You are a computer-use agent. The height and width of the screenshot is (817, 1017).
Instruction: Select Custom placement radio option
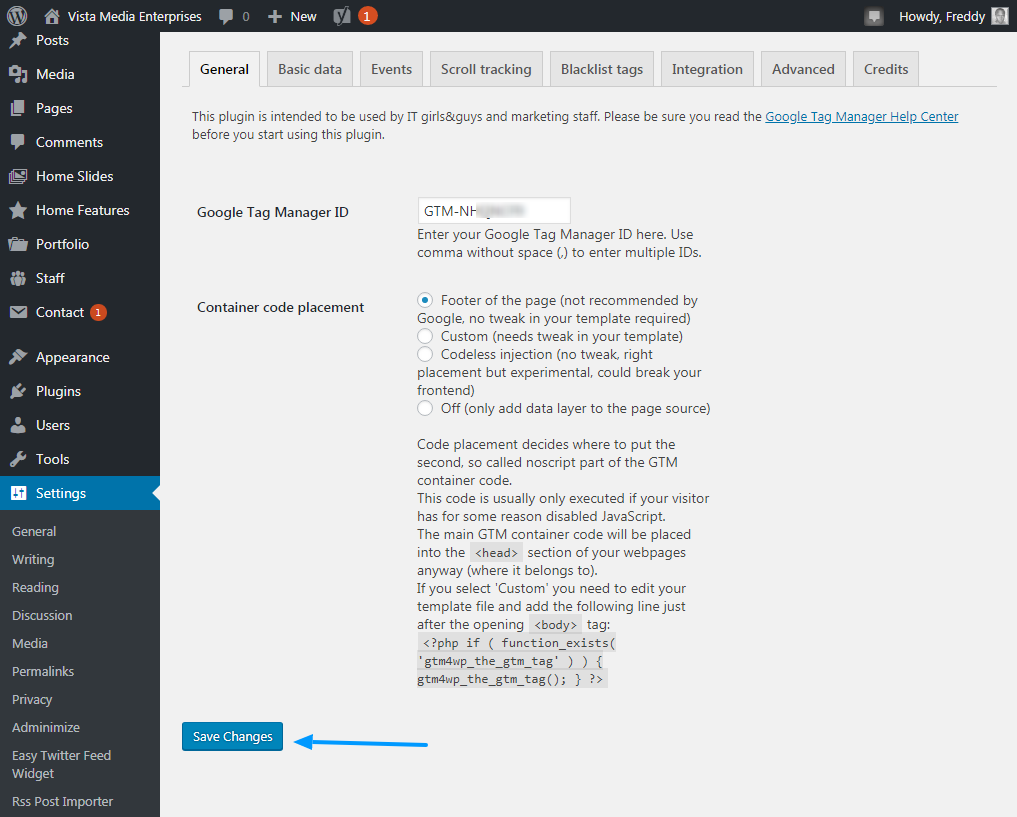click(425, 337)
